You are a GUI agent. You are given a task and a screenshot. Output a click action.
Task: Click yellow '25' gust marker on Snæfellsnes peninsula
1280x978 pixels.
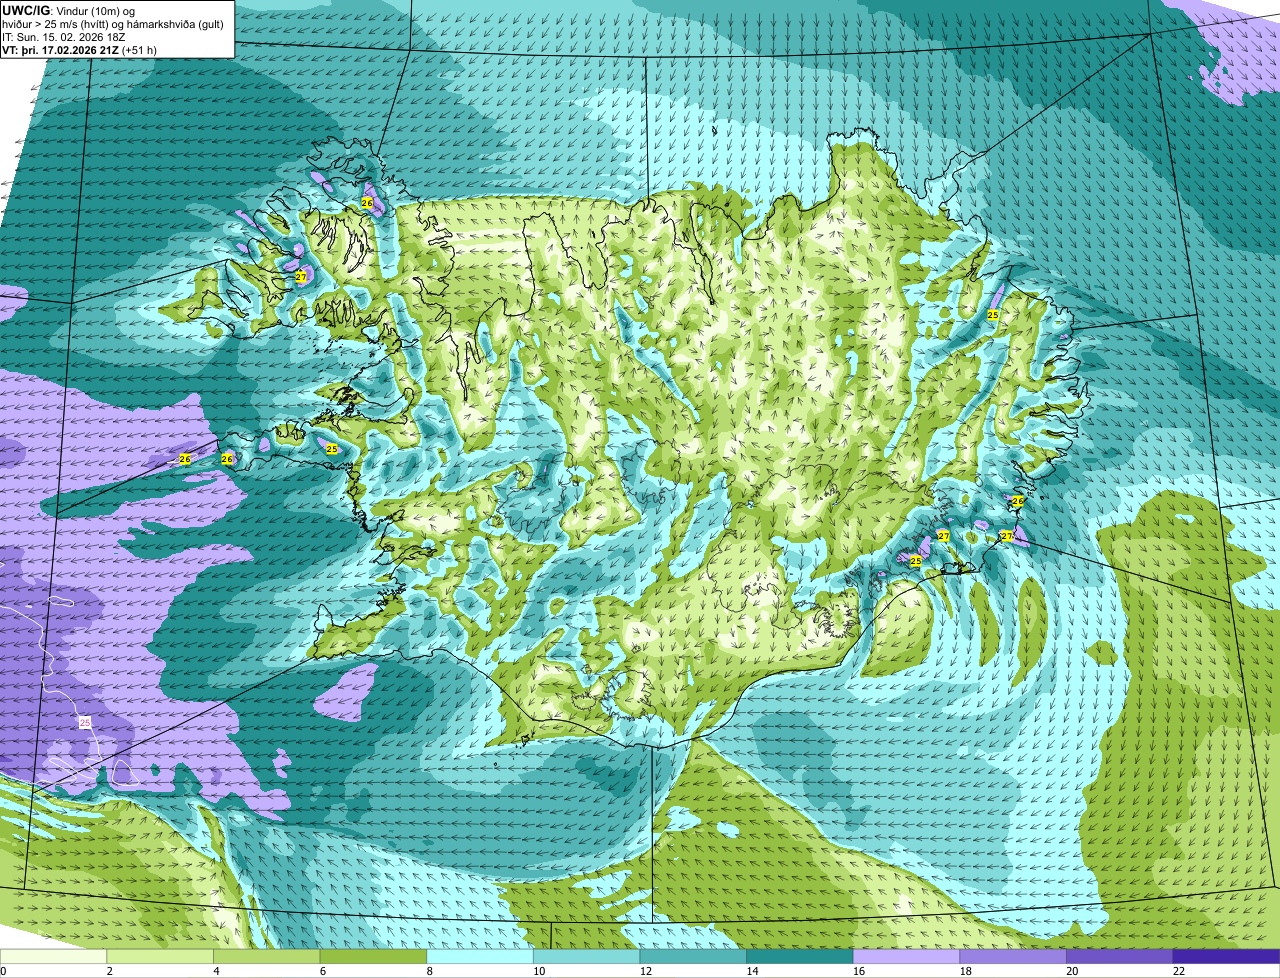click(332, 449)
